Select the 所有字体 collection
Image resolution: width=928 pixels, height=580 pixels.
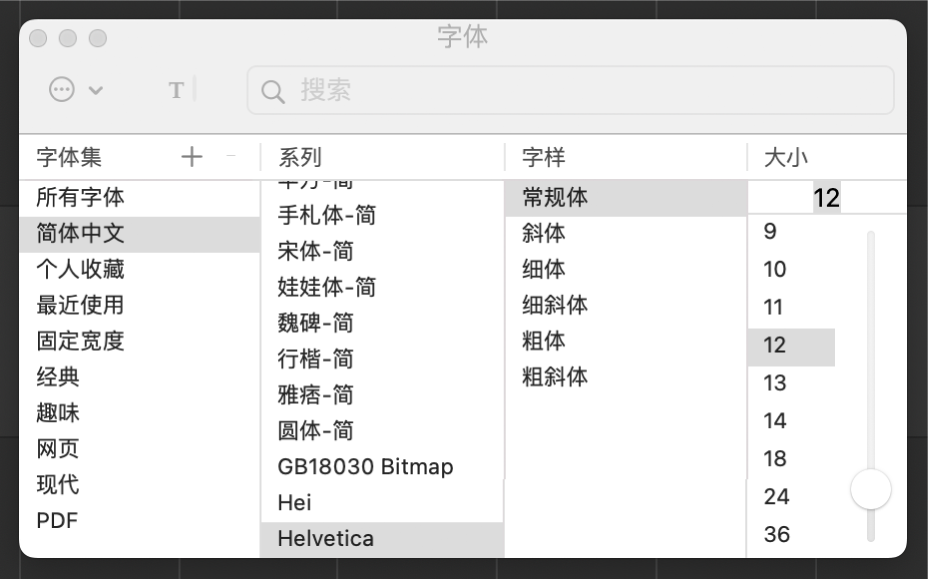coord(77,197)
